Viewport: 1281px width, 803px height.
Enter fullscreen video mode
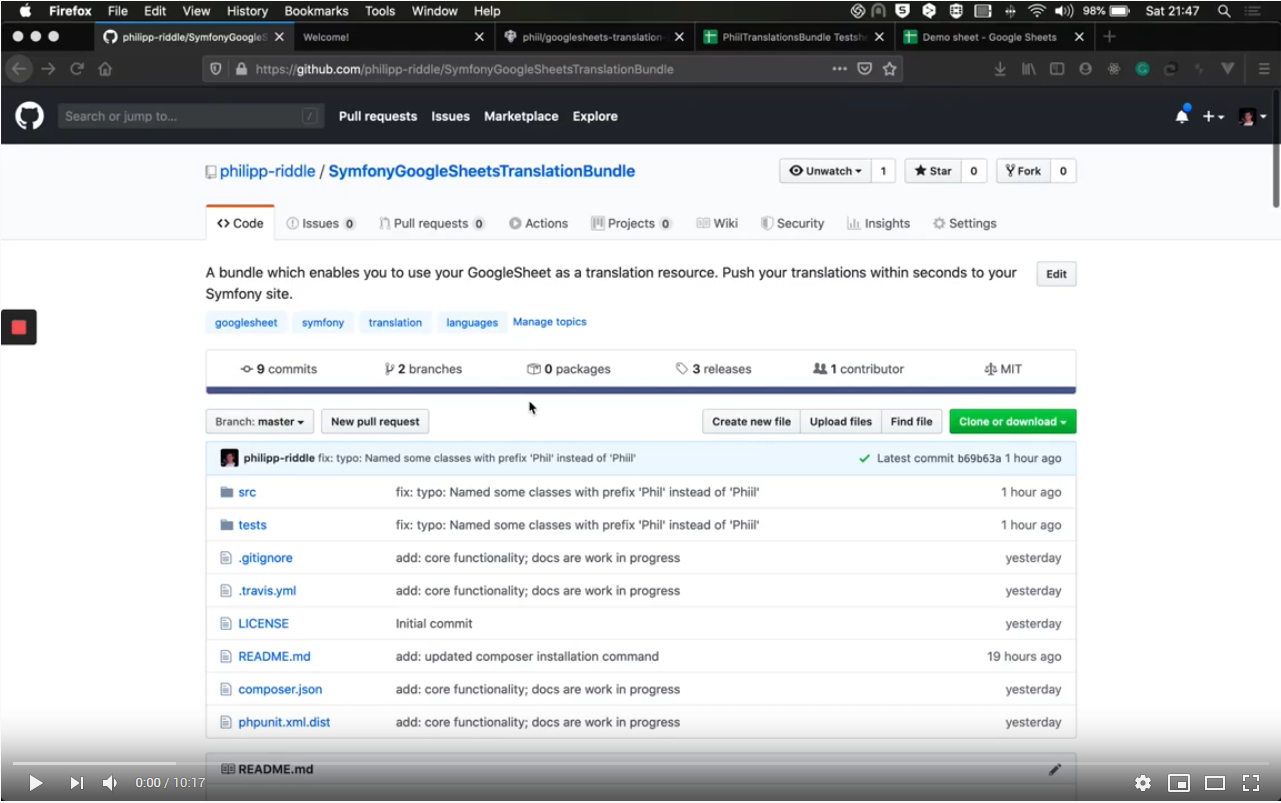[x=1251, y=783]
